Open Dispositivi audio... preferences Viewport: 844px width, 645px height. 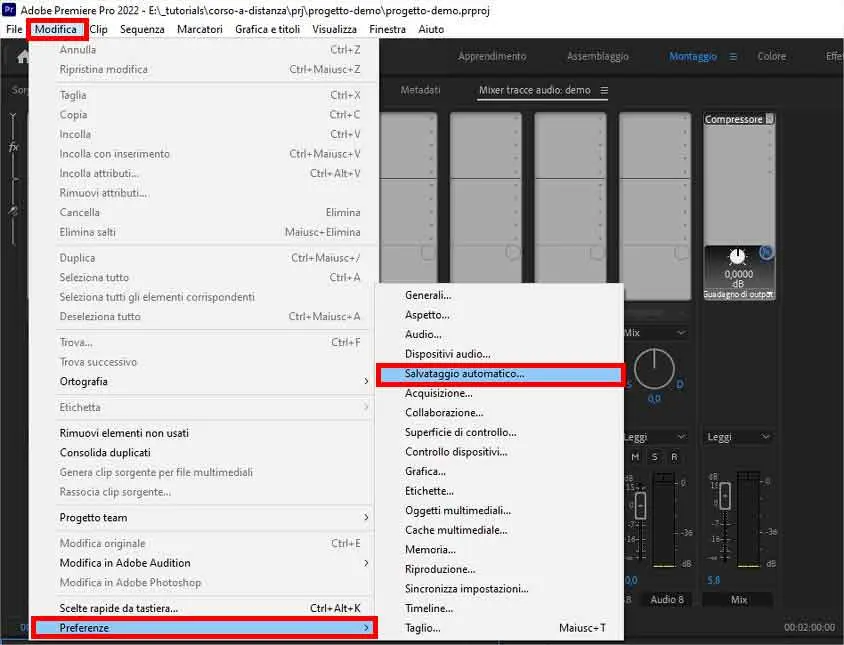point(500,354)
